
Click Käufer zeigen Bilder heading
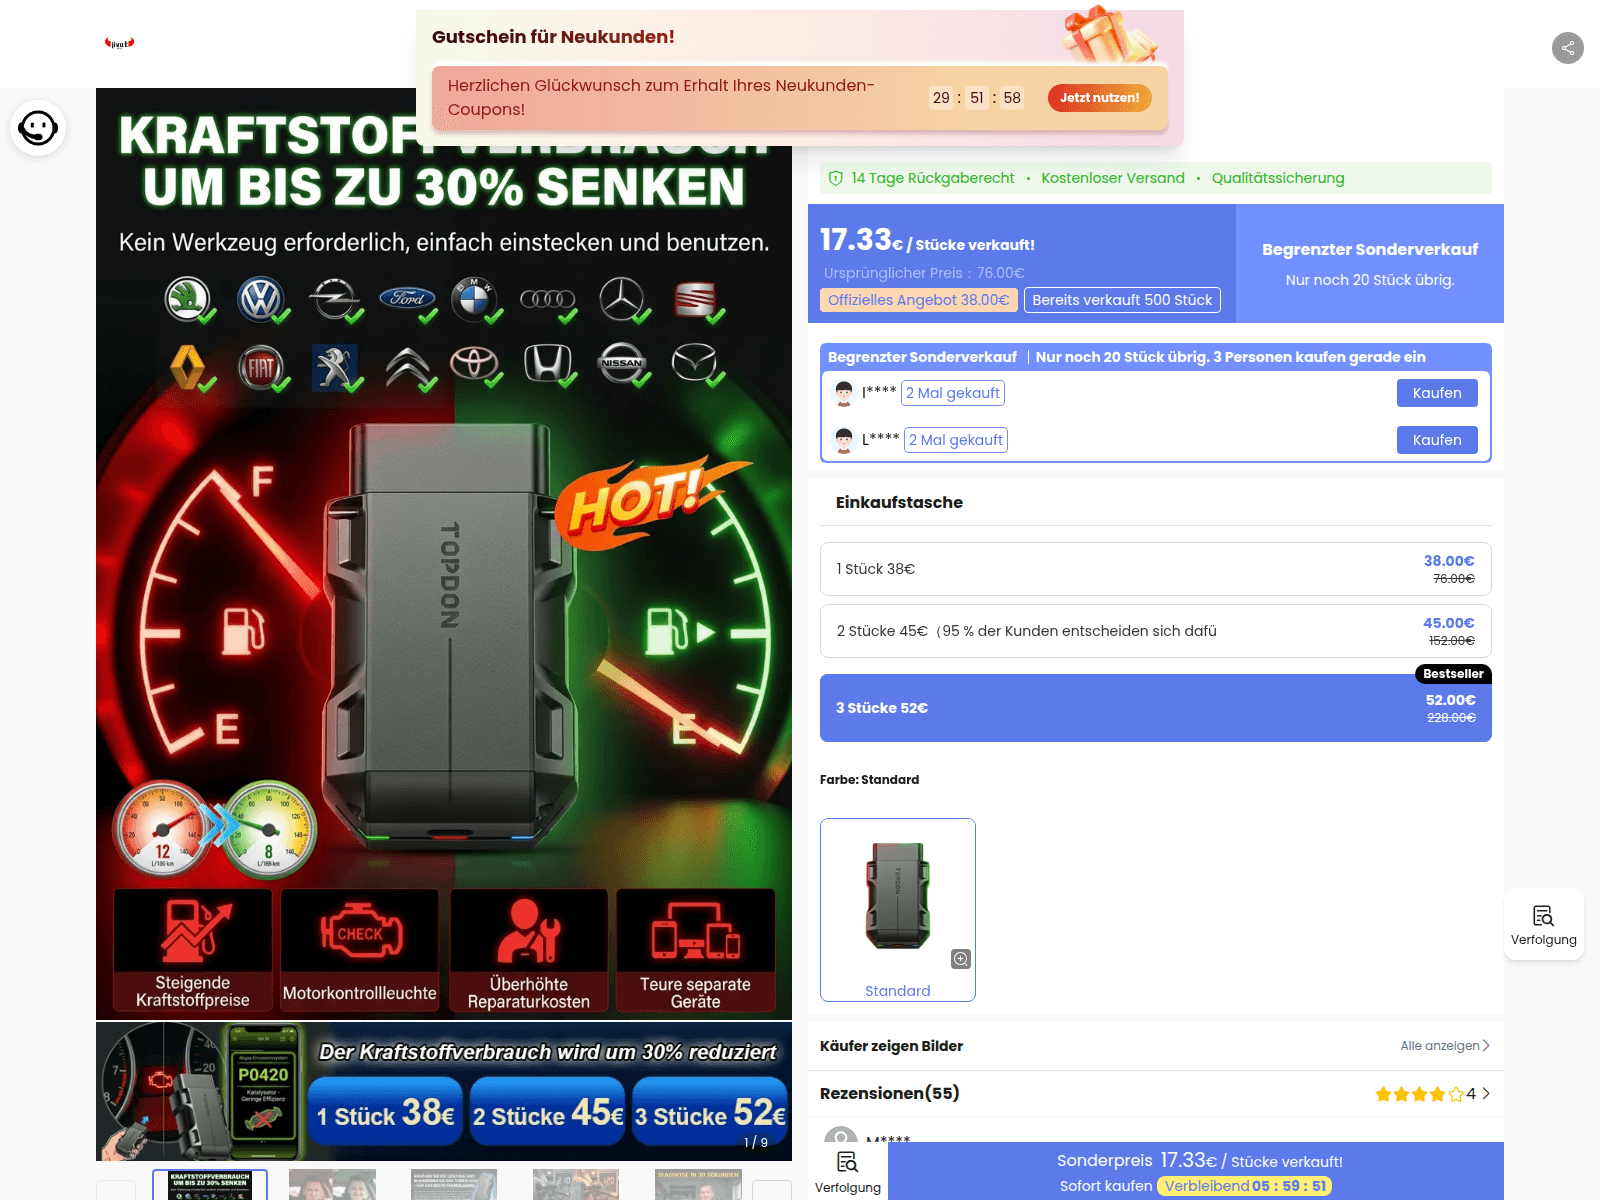point(891,1046)
